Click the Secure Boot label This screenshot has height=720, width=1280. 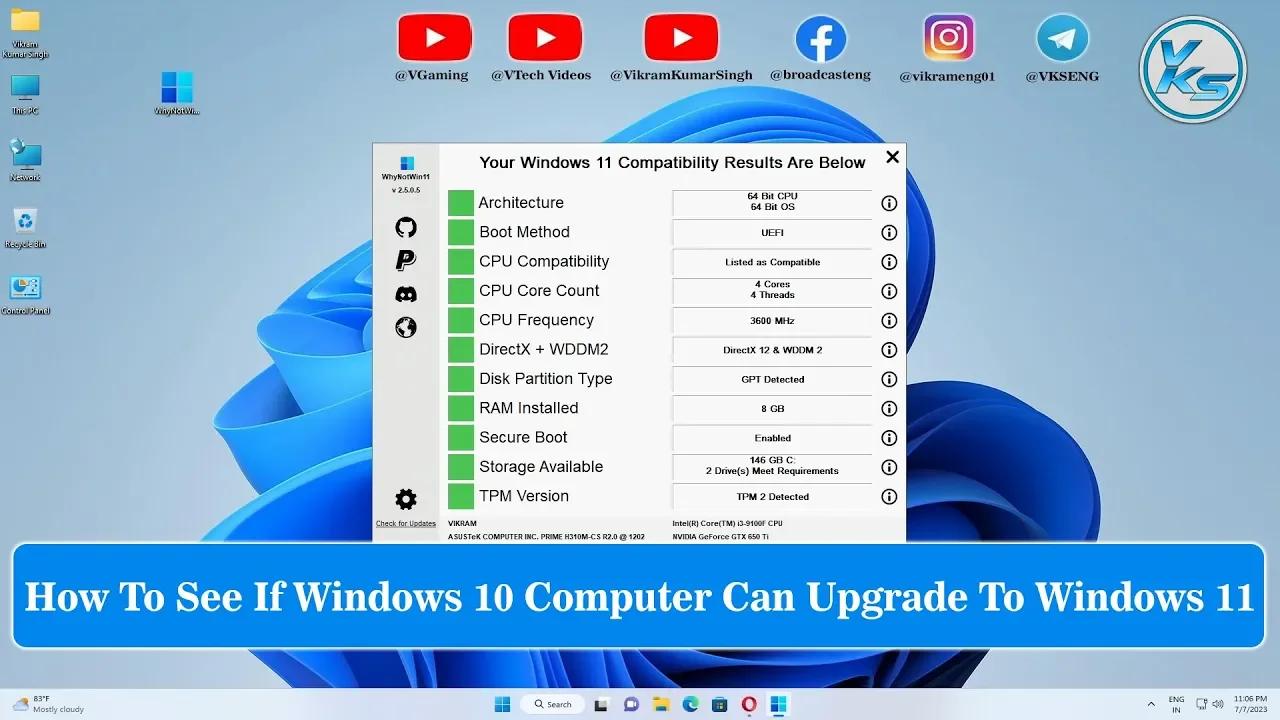pos(523,437)
